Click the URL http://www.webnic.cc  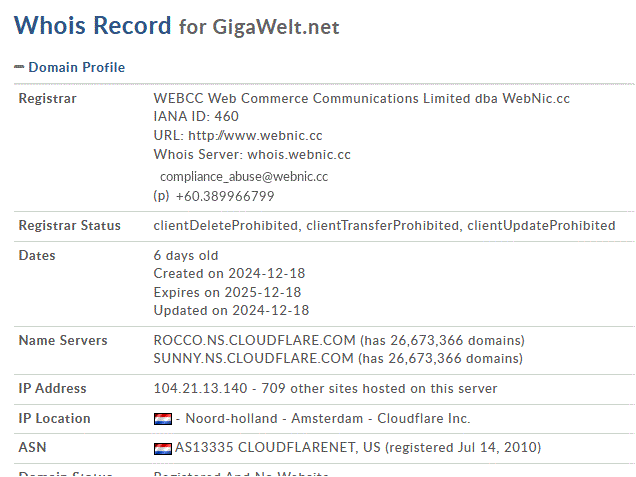pos(255,135)
